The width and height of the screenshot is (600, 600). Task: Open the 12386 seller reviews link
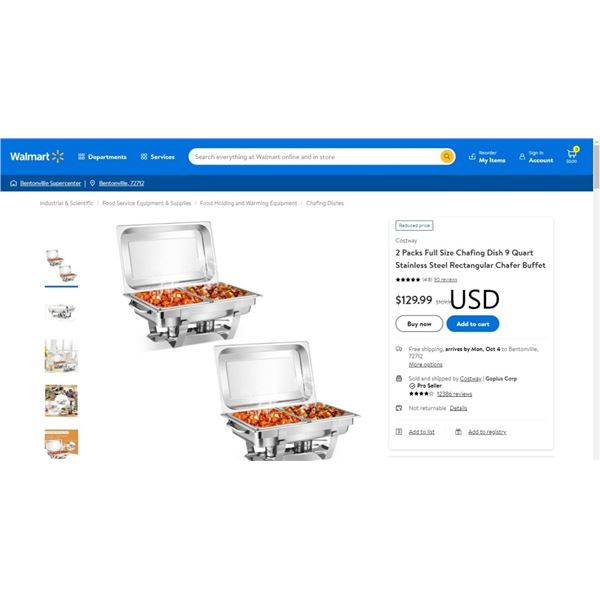pos(454,394)
